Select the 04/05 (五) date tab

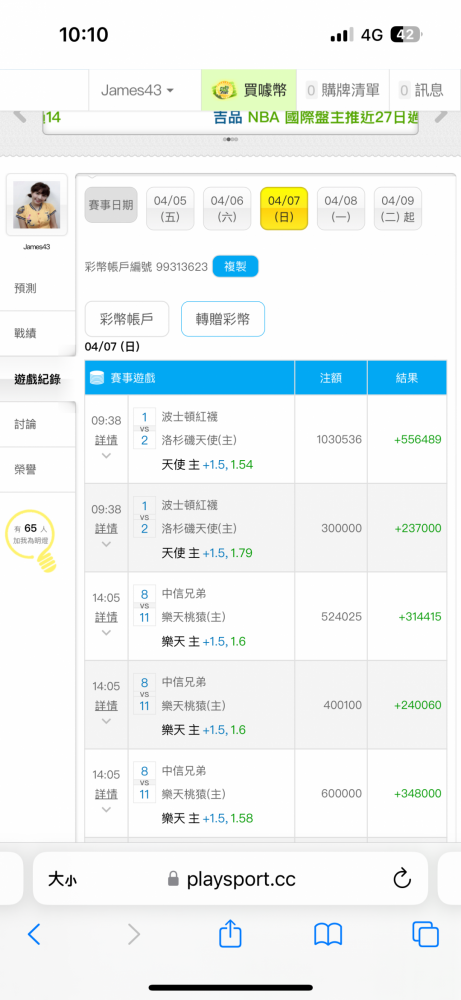coord(170,209)
